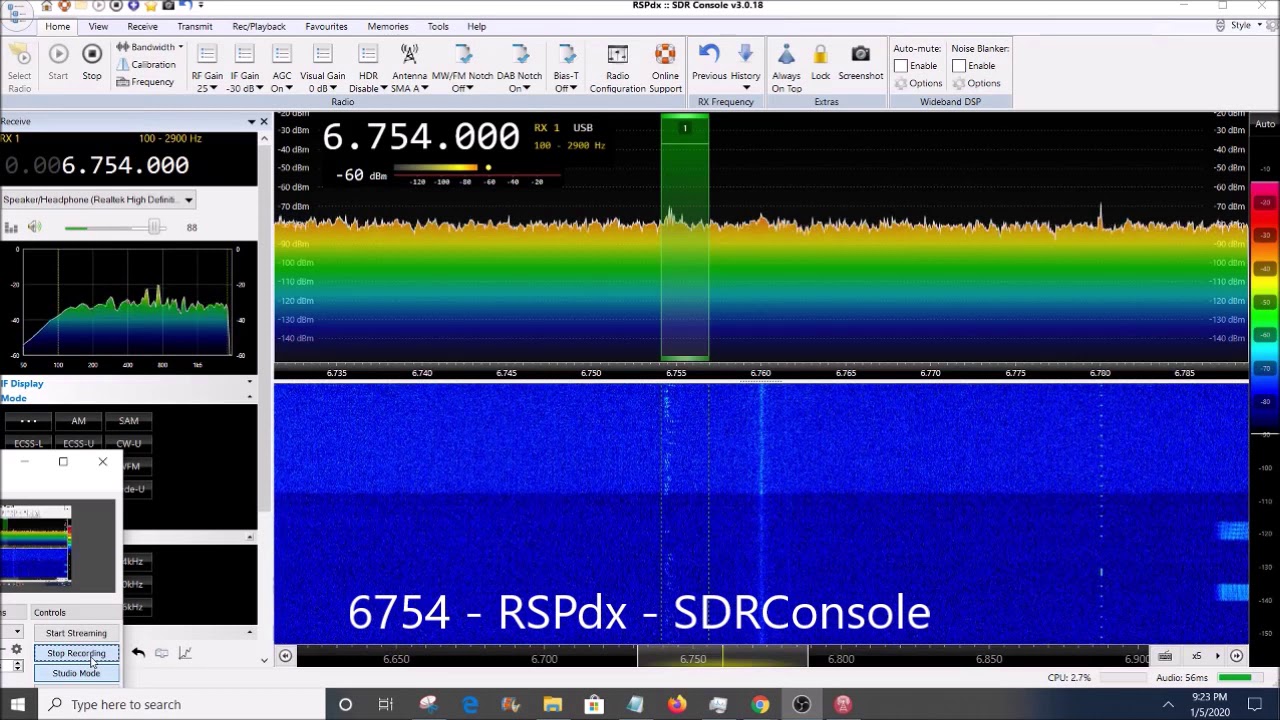1280x720 pixels.
Task: Select Speaker/Headphone audio device dropdown
Action: point(98,200)
